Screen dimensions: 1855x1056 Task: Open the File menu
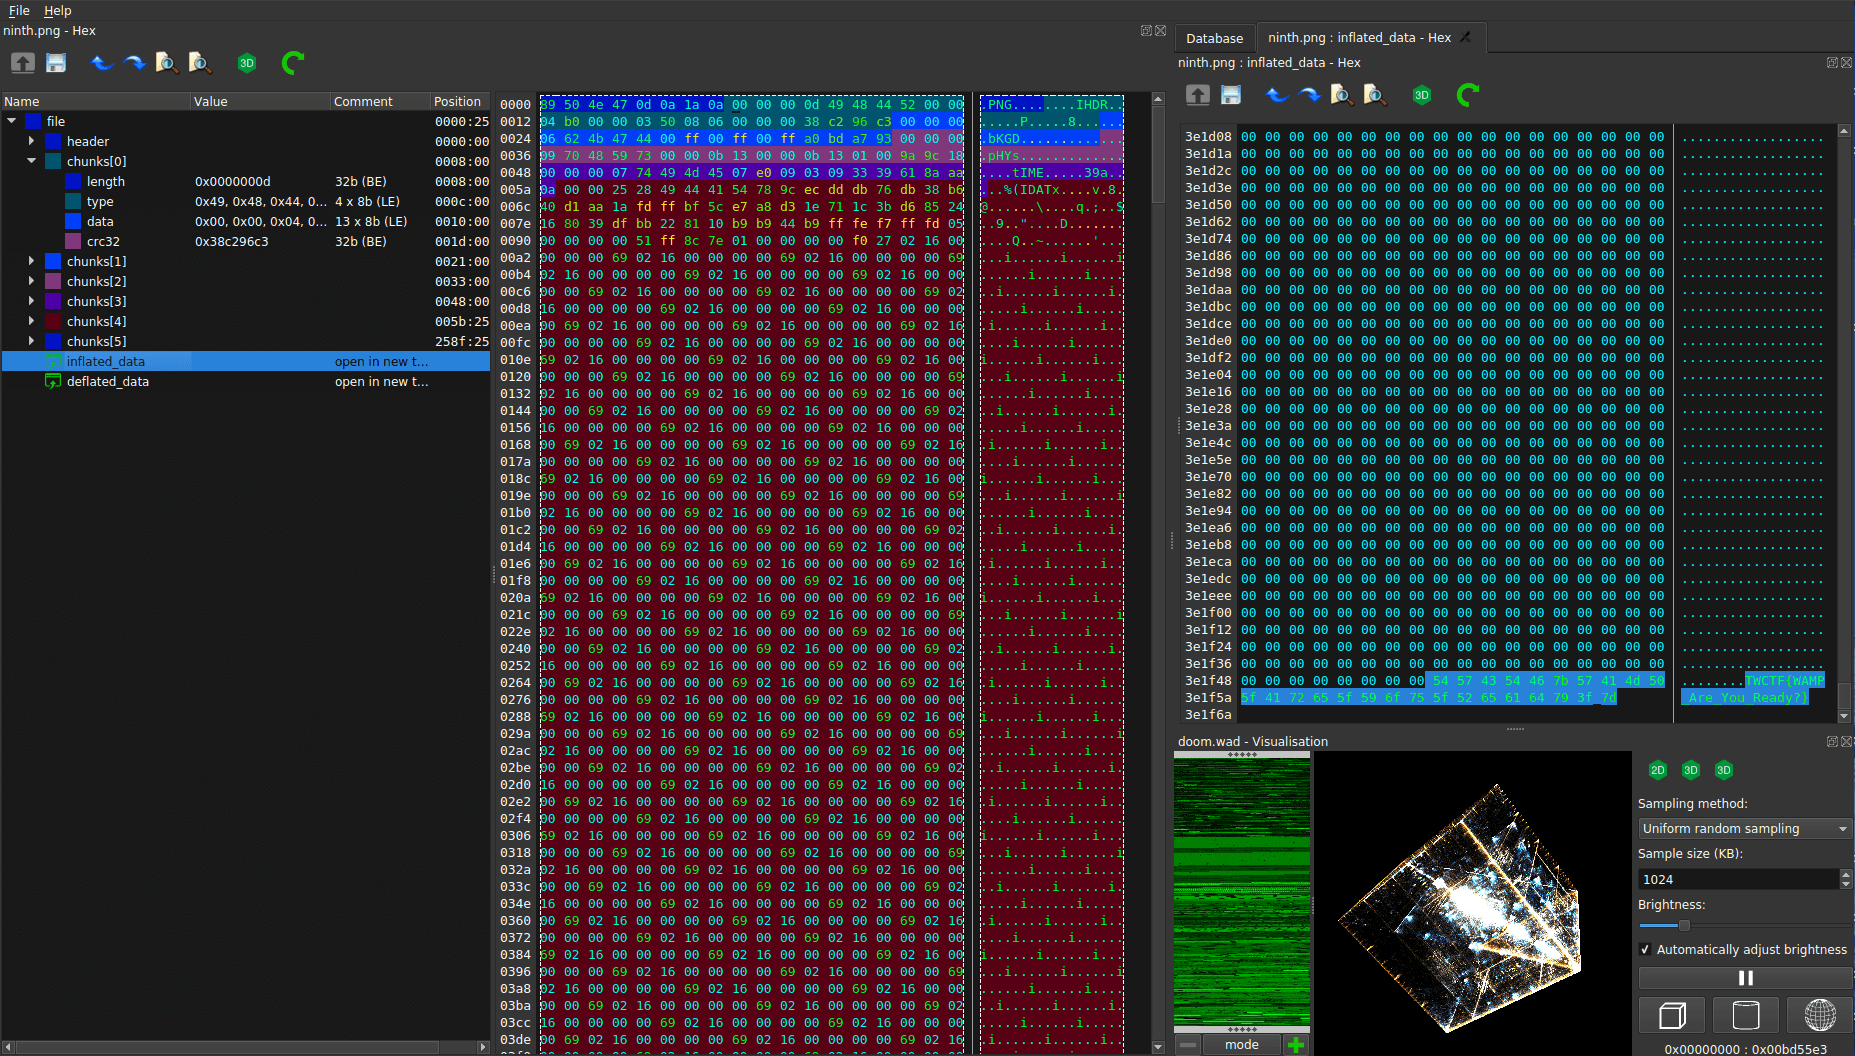[x=19, y=10]
